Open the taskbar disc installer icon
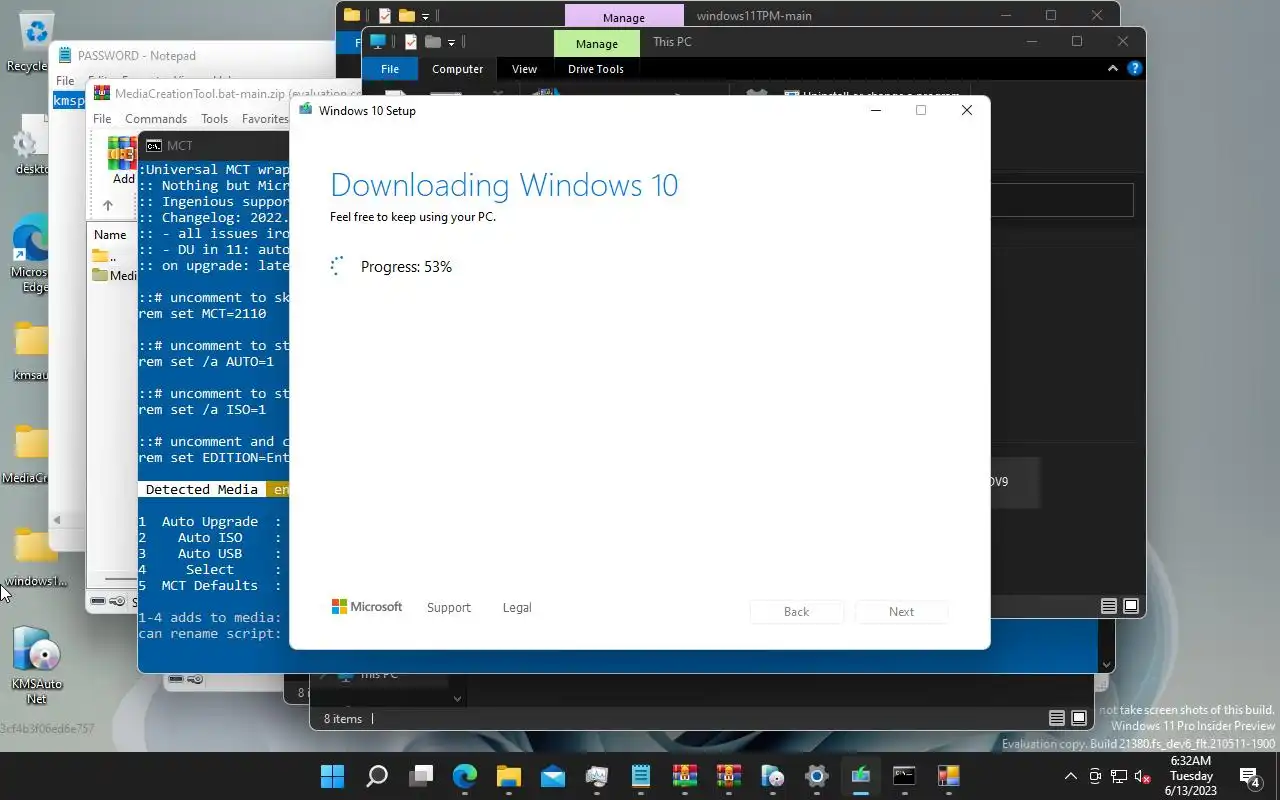The width and height of the screenshot is (1280, 800). 773,776
